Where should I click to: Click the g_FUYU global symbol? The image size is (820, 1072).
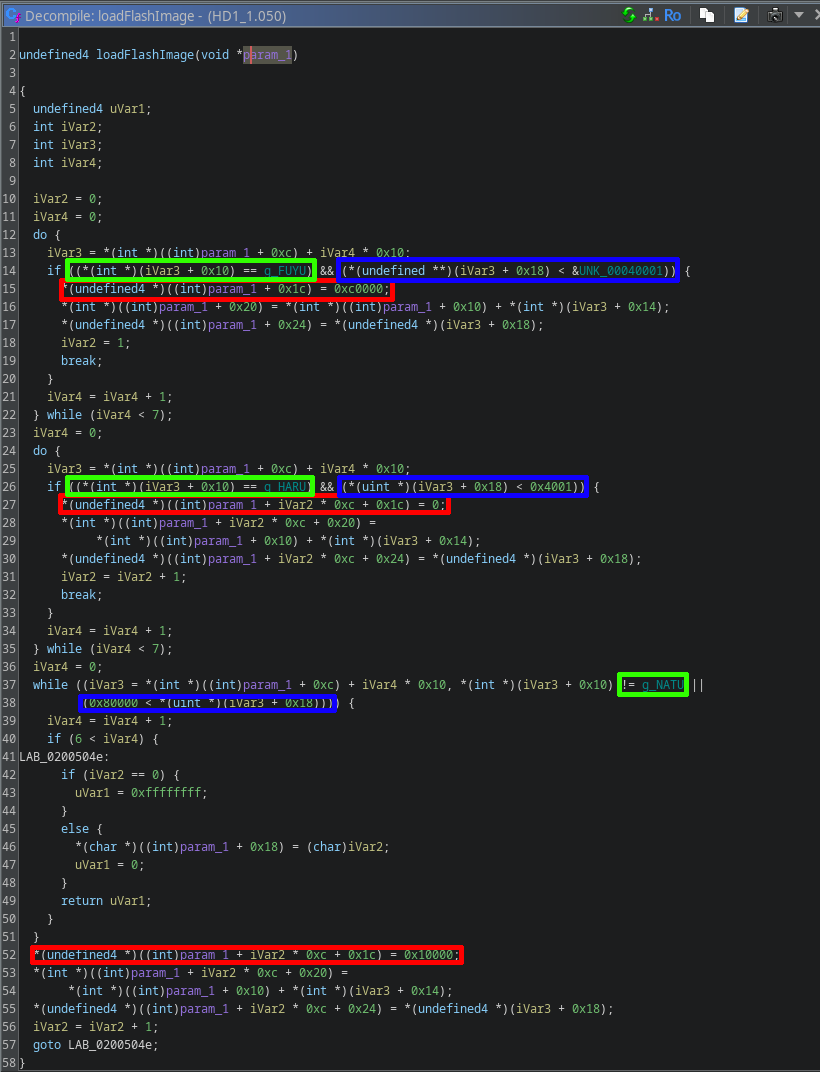pos(289,271)
